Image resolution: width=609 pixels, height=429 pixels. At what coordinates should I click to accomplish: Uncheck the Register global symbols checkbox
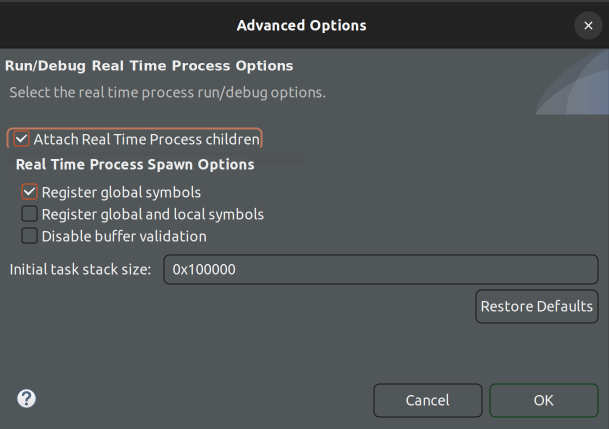[x=30, y=192]
